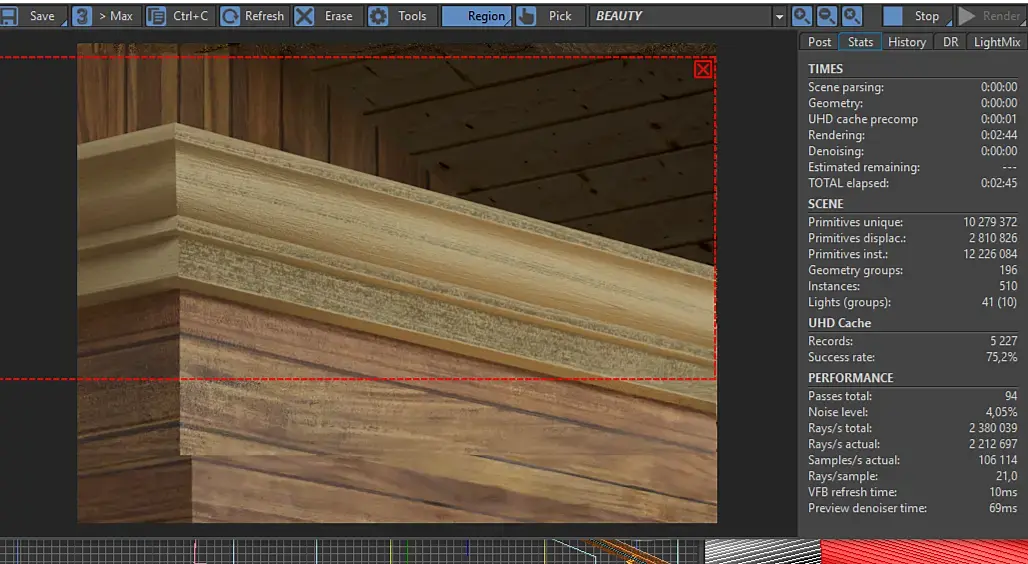The height and width of the screenshot is (564, 1028).
Task: Click the reset zoom magnifier icon
Action: point(851,16)
